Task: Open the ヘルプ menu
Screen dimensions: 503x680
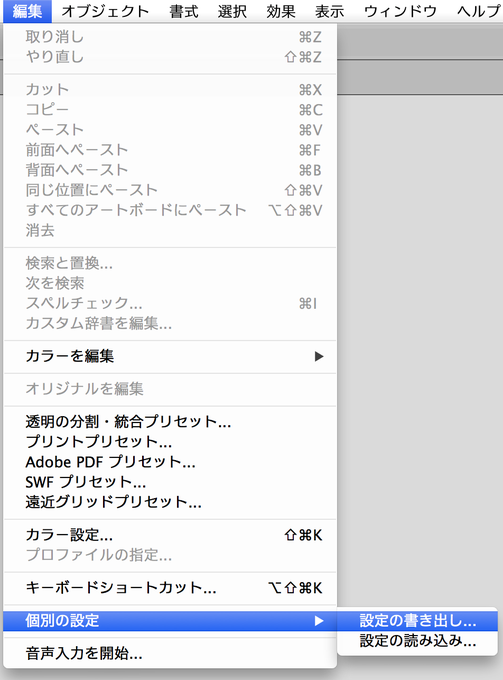Action: pos(478,11)
